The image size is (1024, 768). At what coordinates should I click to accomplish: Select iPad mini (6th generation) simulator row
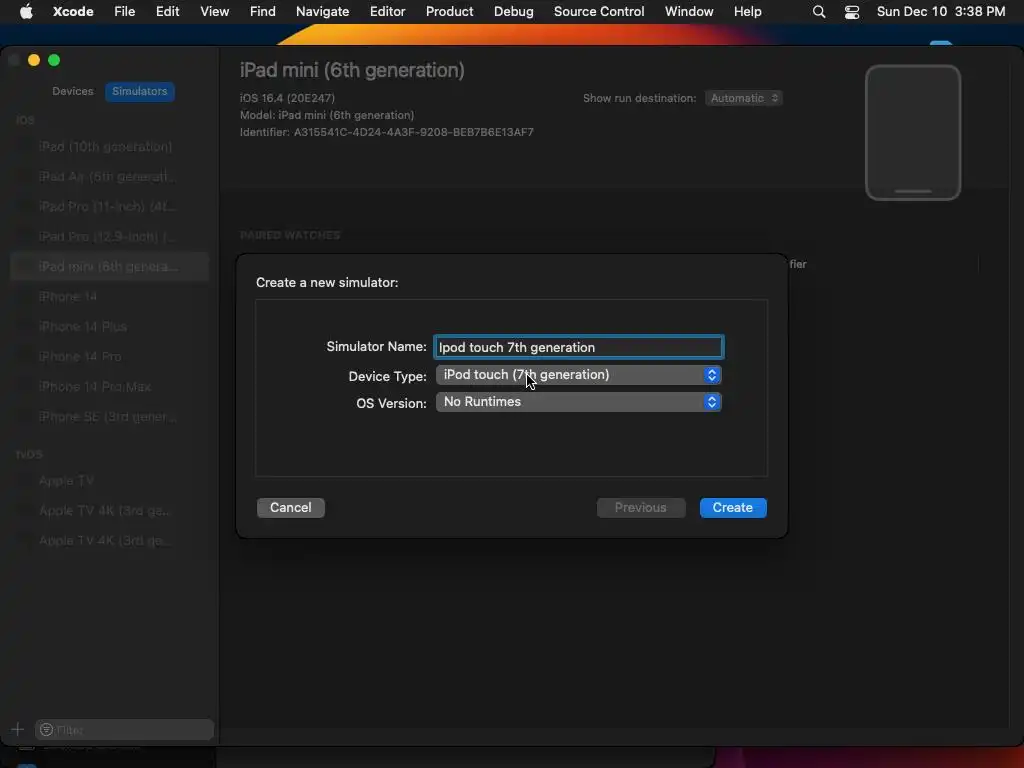click(x=110, y=266)
